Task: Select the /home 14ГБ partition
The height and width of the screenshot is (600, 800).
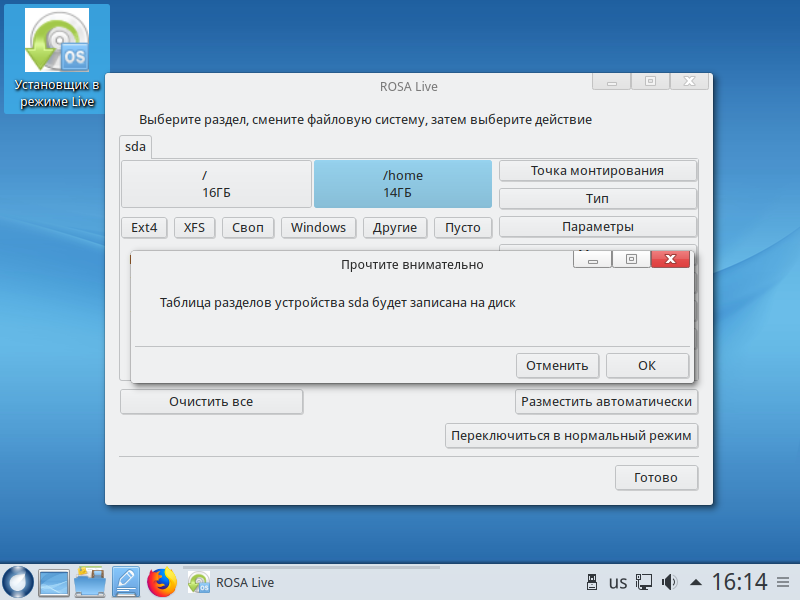Action: 403,183
